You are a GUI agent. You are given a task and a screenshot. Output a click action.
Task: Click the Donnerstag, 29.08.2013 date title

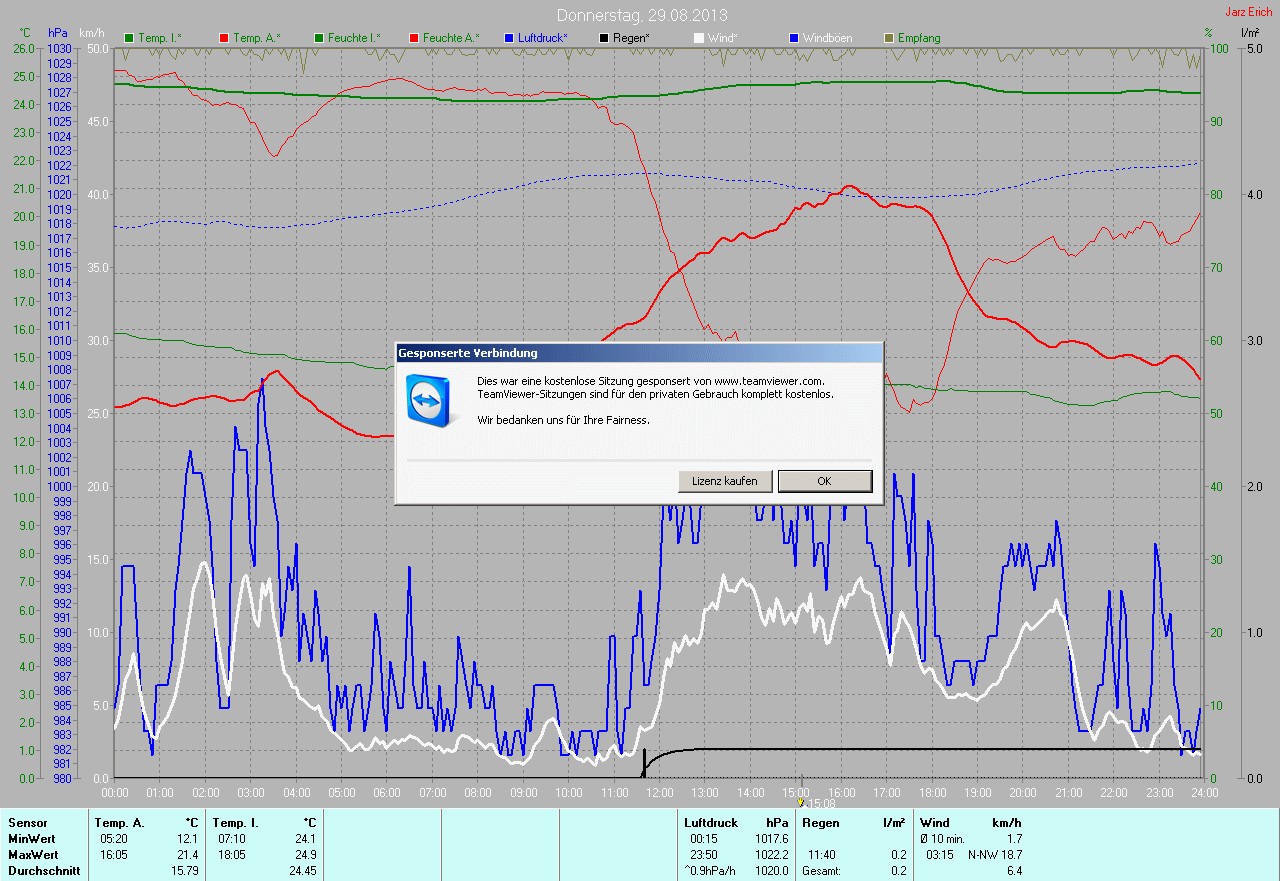tap(642, 15)
